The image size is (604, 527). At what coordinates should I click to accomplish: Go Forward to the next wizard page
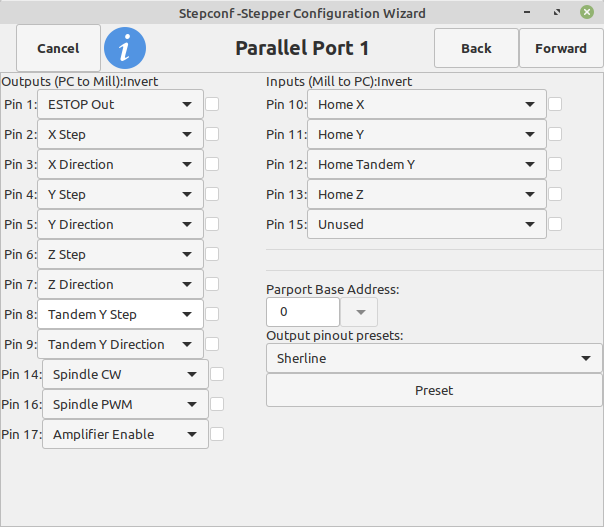tap(561, 48)
